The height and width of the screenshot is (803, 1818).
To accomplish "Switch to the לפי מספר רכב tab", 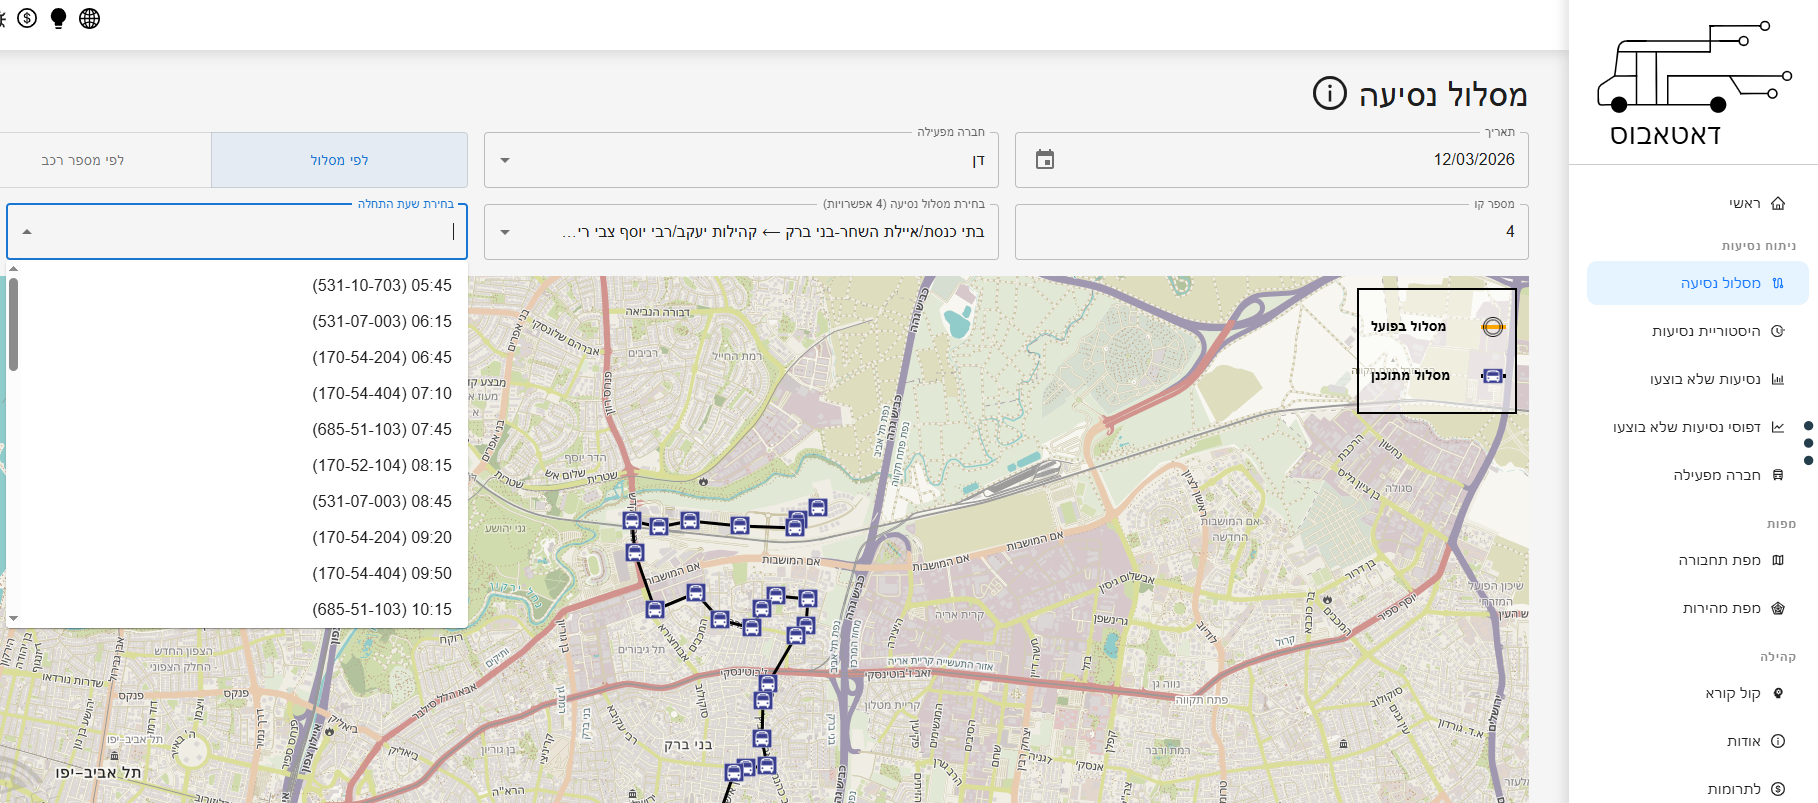I will (105, 160).
